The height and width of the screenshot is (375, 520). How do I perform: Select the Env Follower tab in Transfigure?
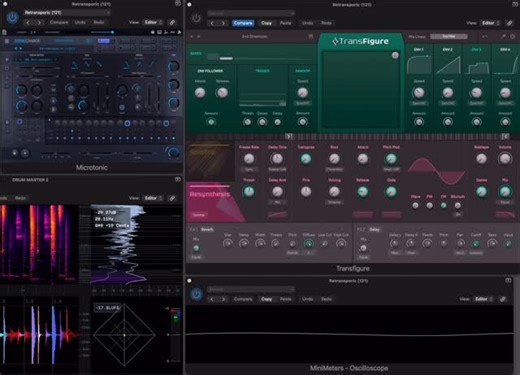210,71
